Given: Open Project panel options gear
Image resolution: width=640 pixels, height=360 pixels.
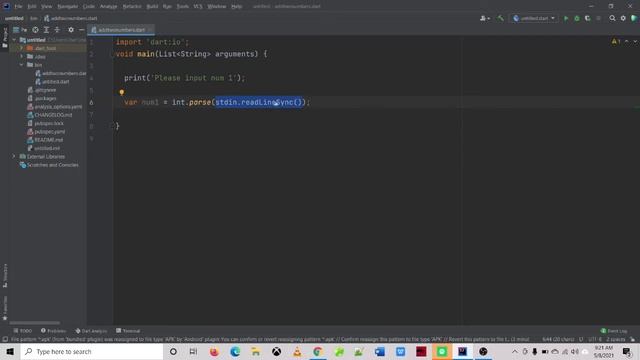Looking at the screenshot, I should (x=71, y=30).
